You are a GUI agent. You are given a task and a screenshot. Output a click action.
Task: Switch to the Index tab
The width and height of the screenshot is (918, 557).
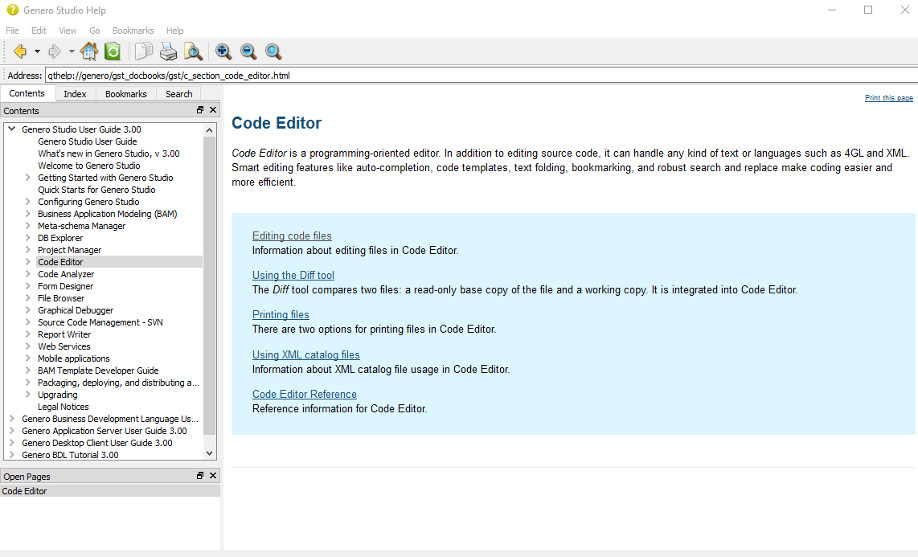point(75,94)
